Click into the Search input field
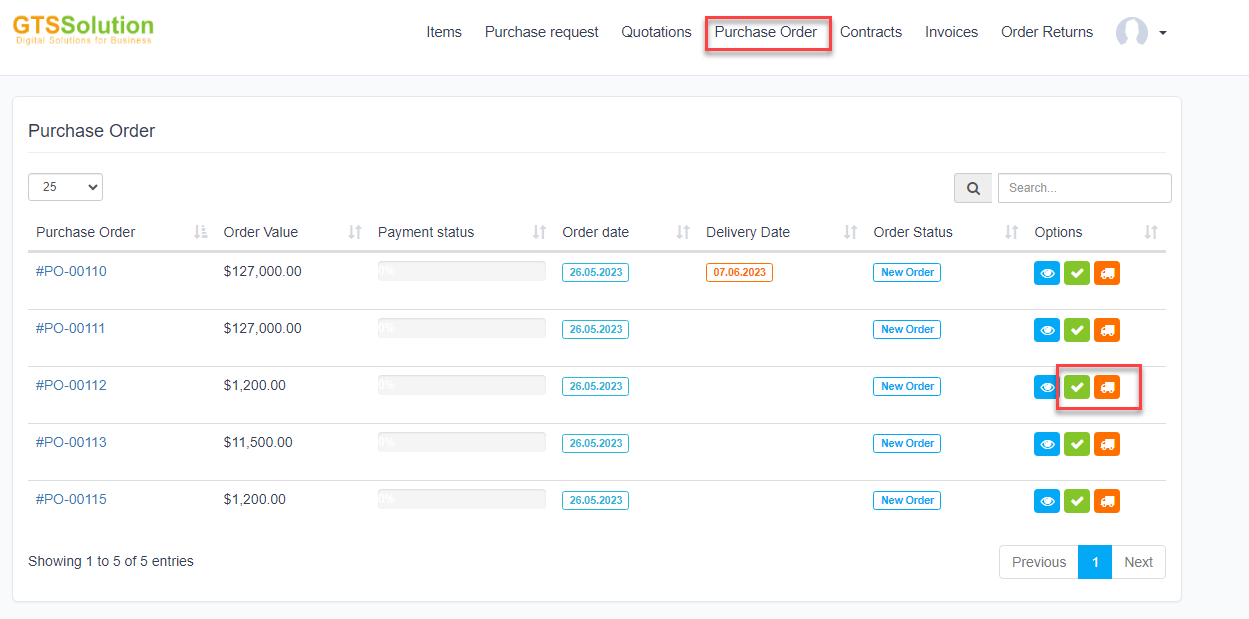Screen dimensions: 1249x619 tap(1084, 188)
